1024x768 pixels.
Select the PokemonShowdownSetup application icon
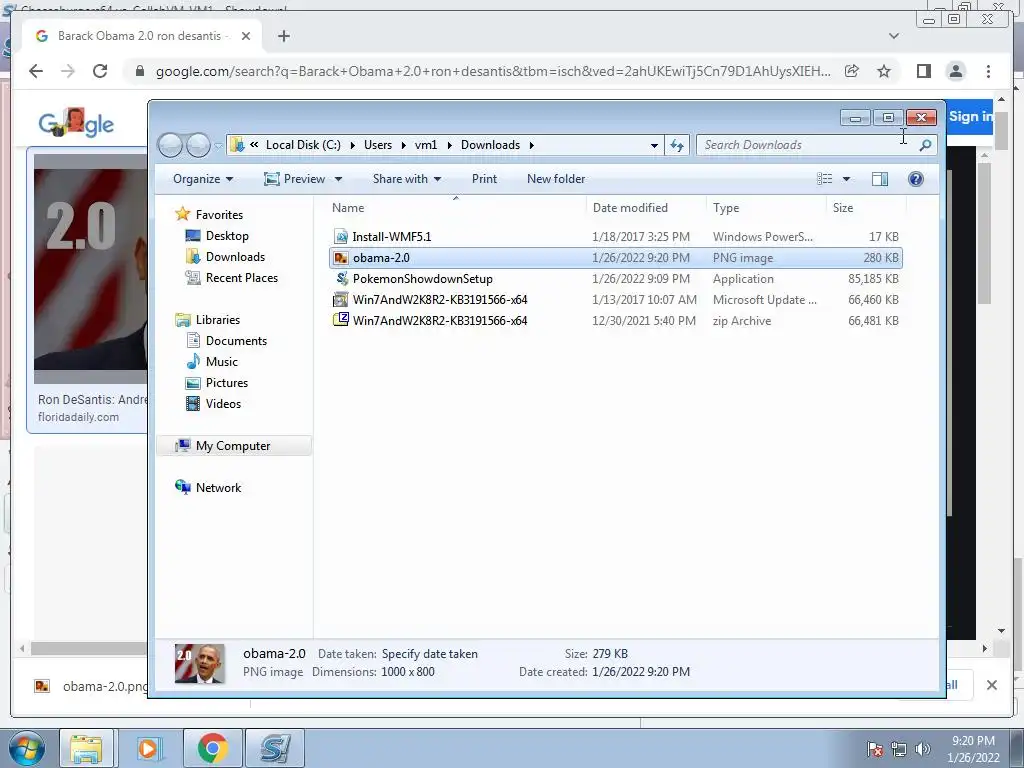341,279
